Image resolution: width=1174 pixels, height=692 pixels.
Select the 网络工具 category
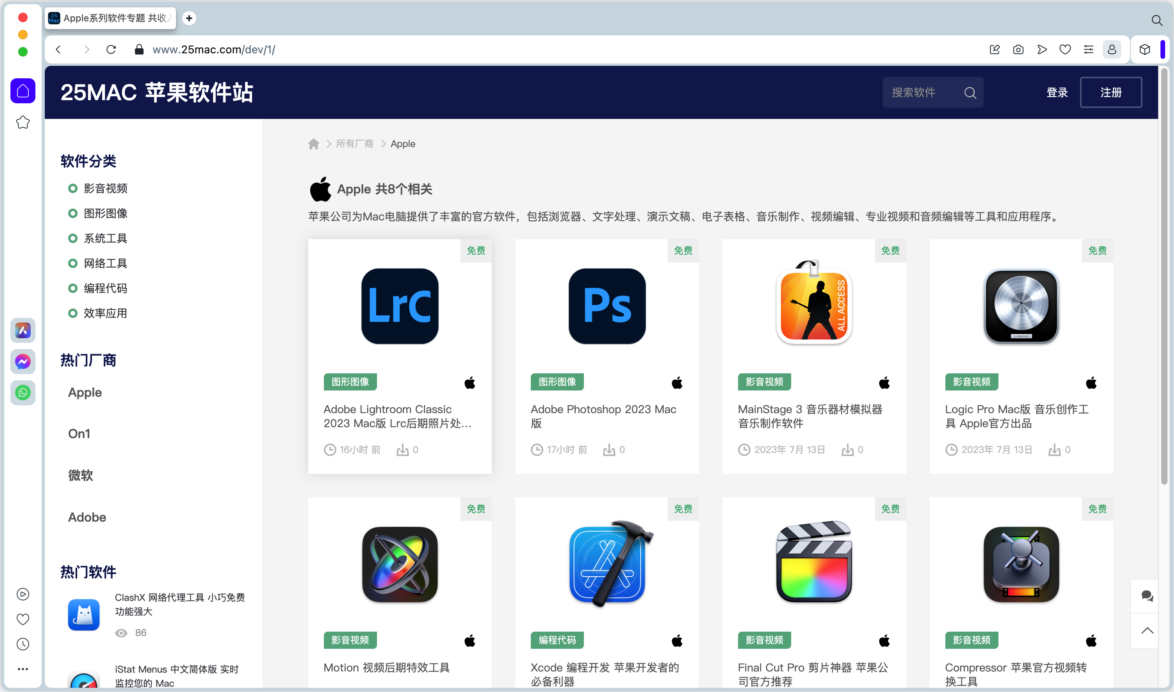(106, 263)
